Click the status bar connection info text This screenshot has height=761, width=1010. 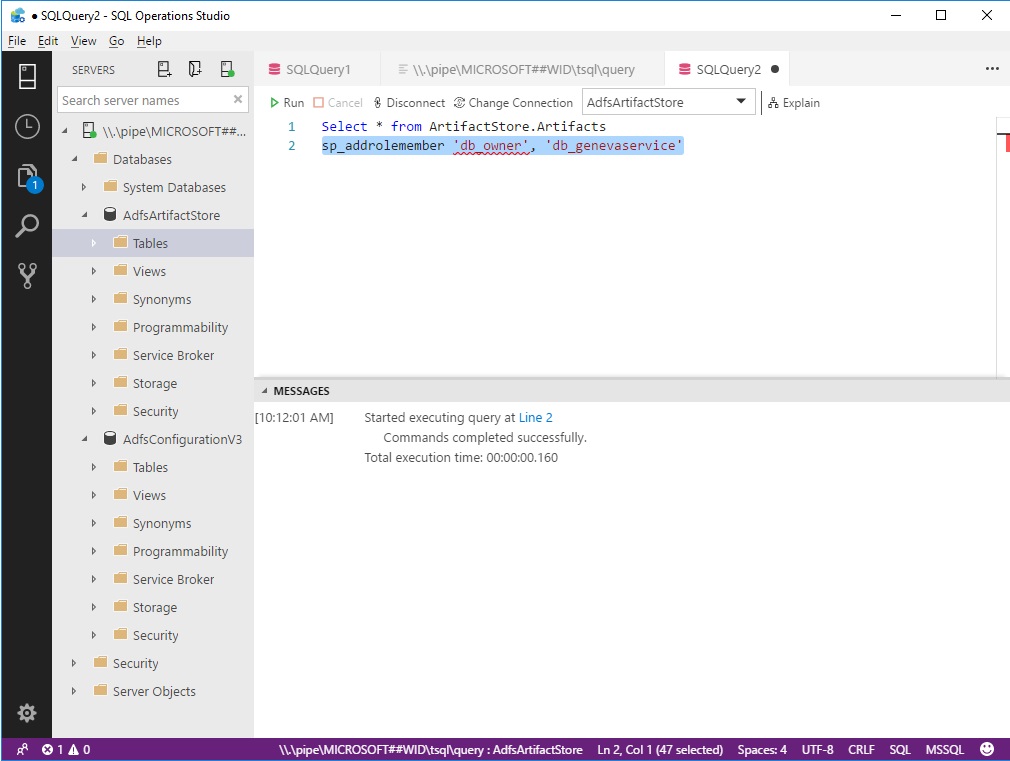point(430,749)
